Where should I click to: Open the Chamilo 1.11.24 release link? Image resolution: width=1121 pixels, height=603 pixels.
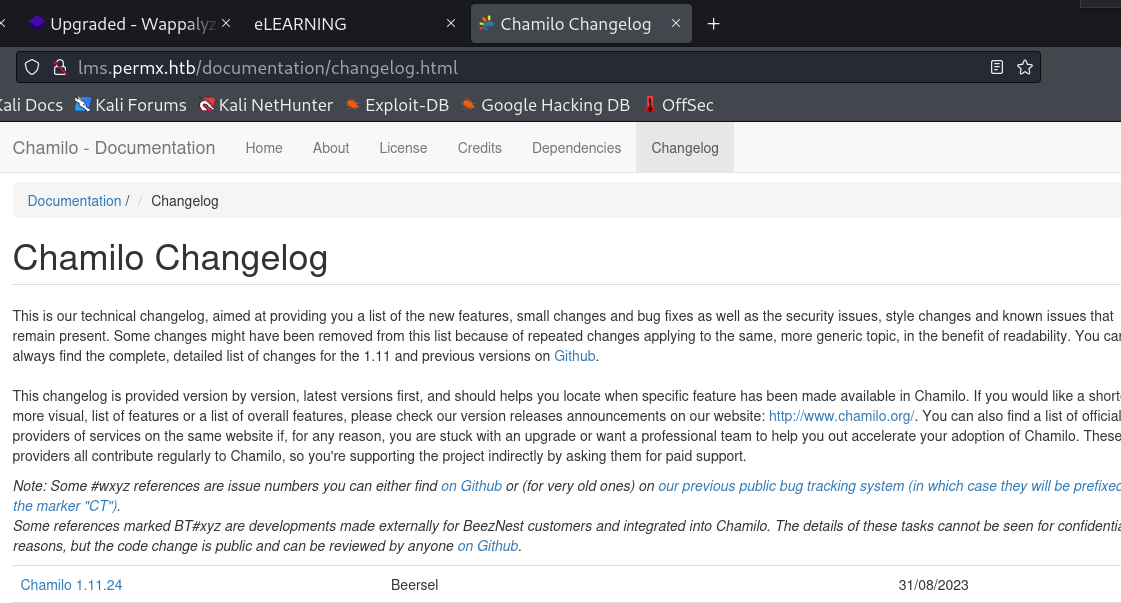(71, 585)
